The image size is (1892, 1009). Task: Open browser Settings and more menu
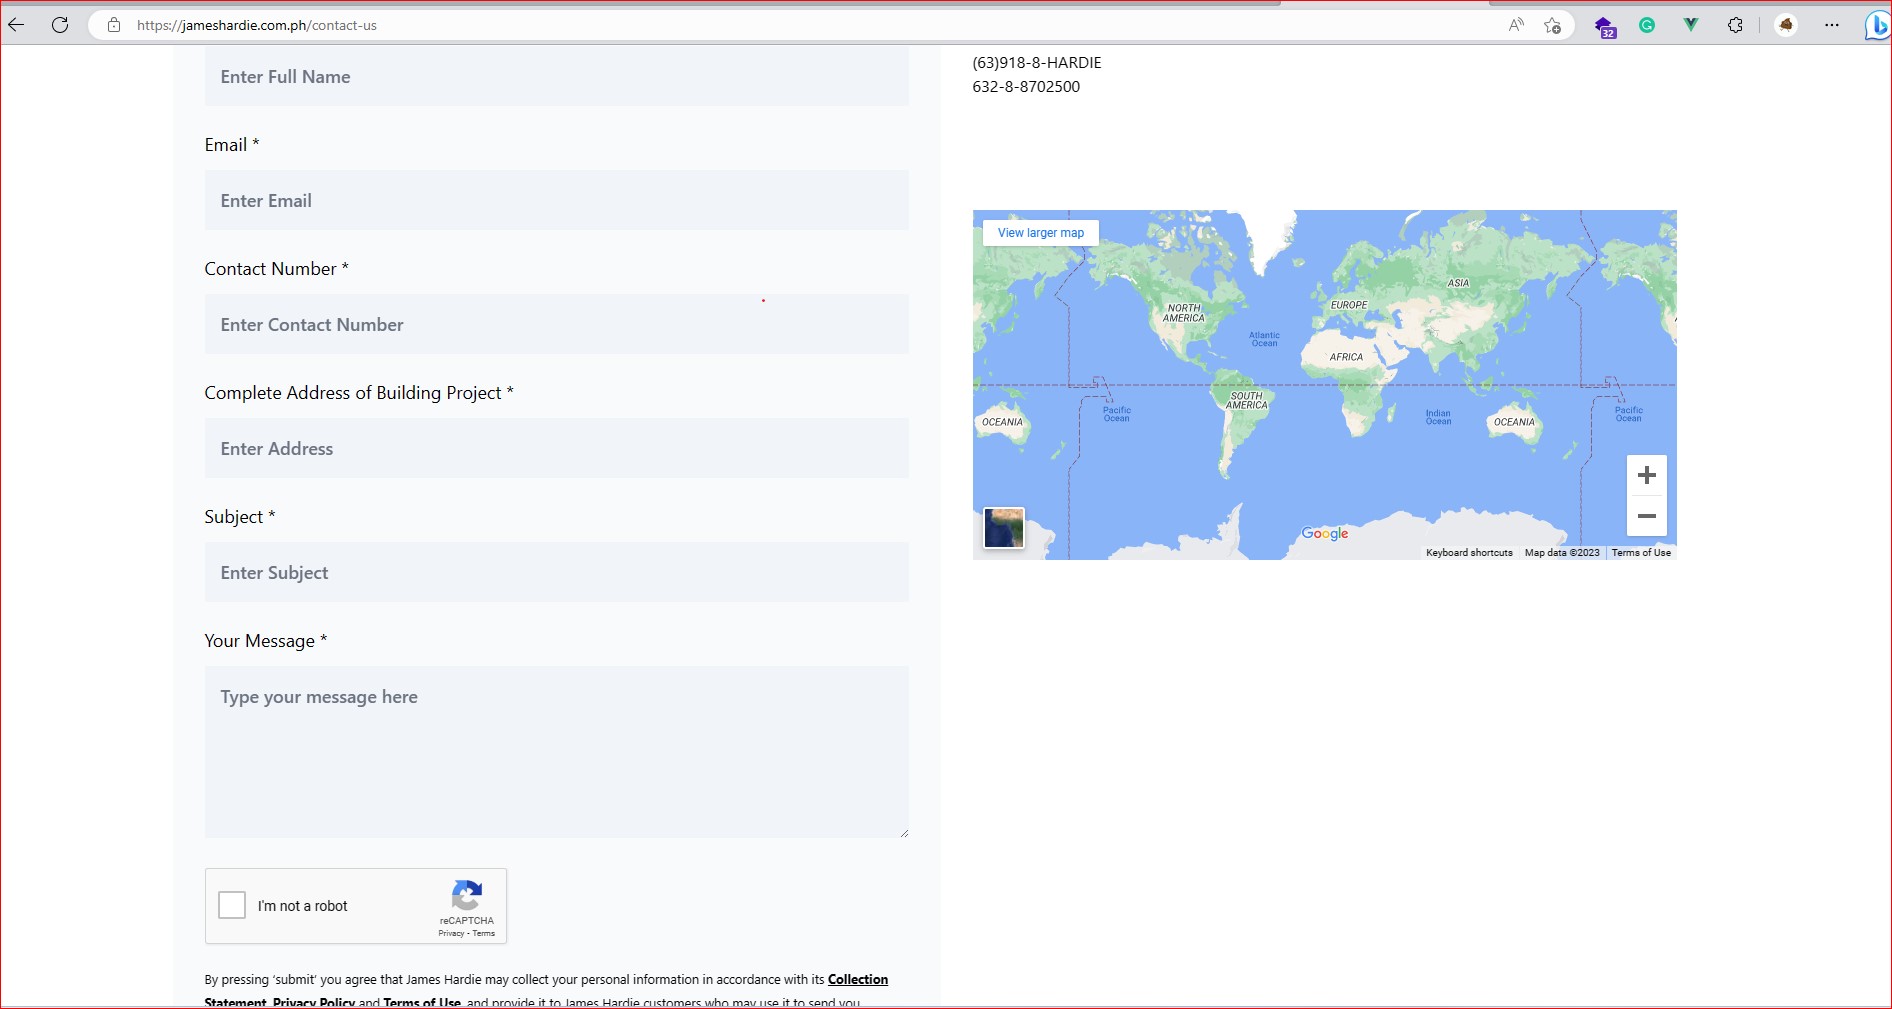pos(1831,25)
